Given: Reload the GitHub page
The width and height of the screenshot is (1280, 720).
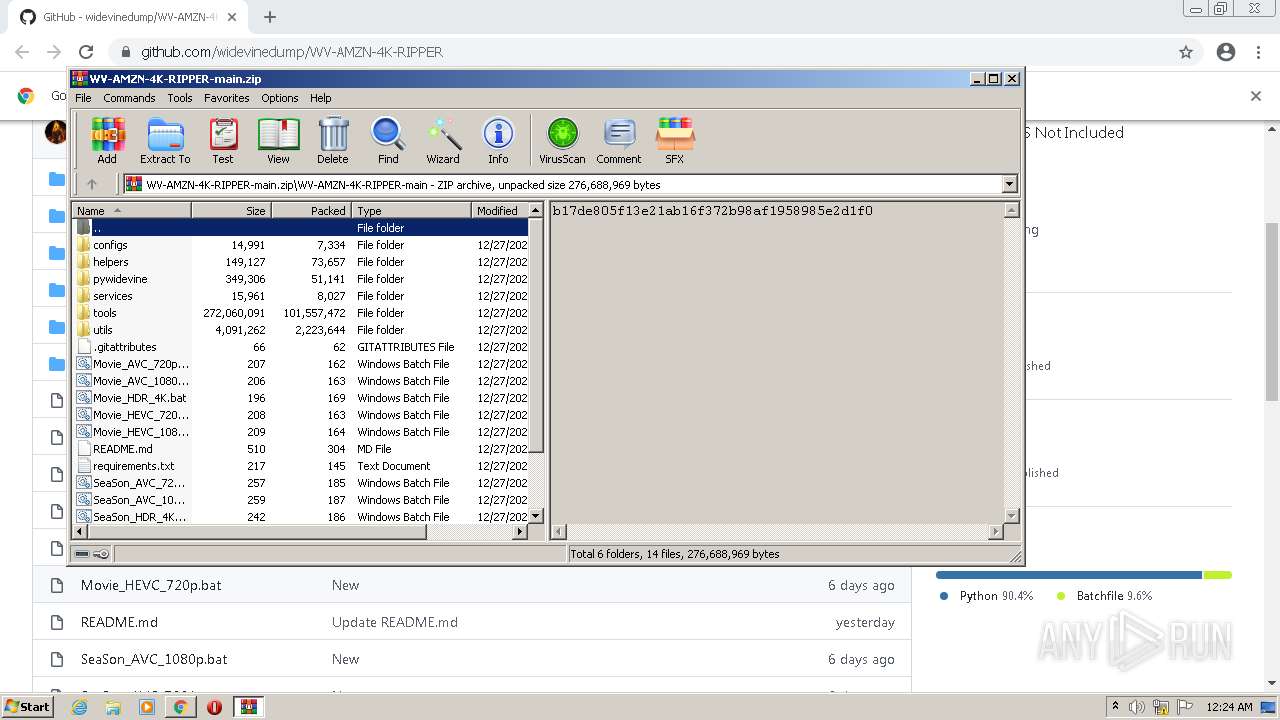Looking at the screenshot, I should point(86,52).
